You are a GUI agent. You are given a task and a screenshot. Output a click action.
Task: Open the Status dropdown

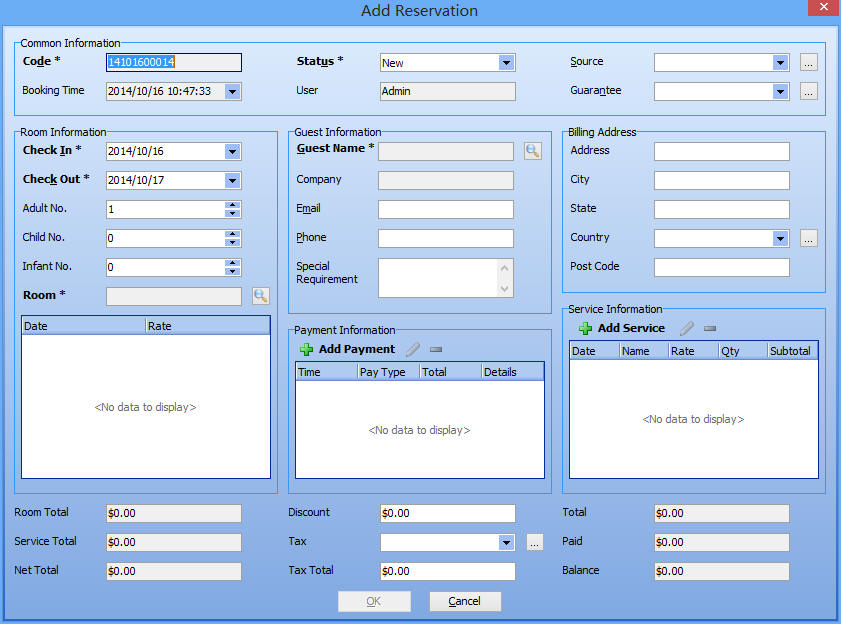(x=507, y=62)
